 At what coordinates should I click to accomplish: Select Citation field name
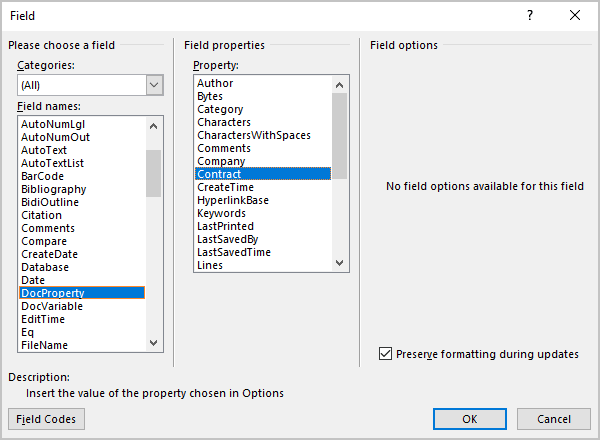point(82,215)
